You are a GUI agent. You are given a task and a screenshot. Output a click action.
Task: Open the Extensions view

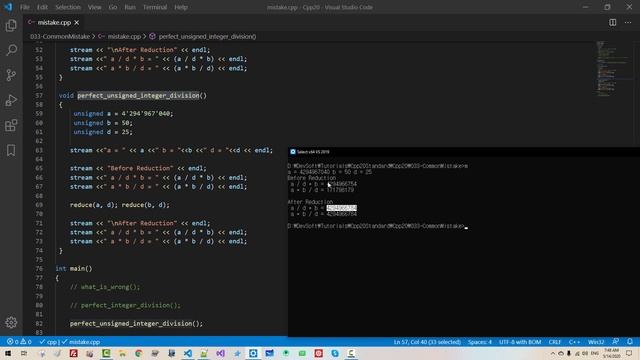11,125
